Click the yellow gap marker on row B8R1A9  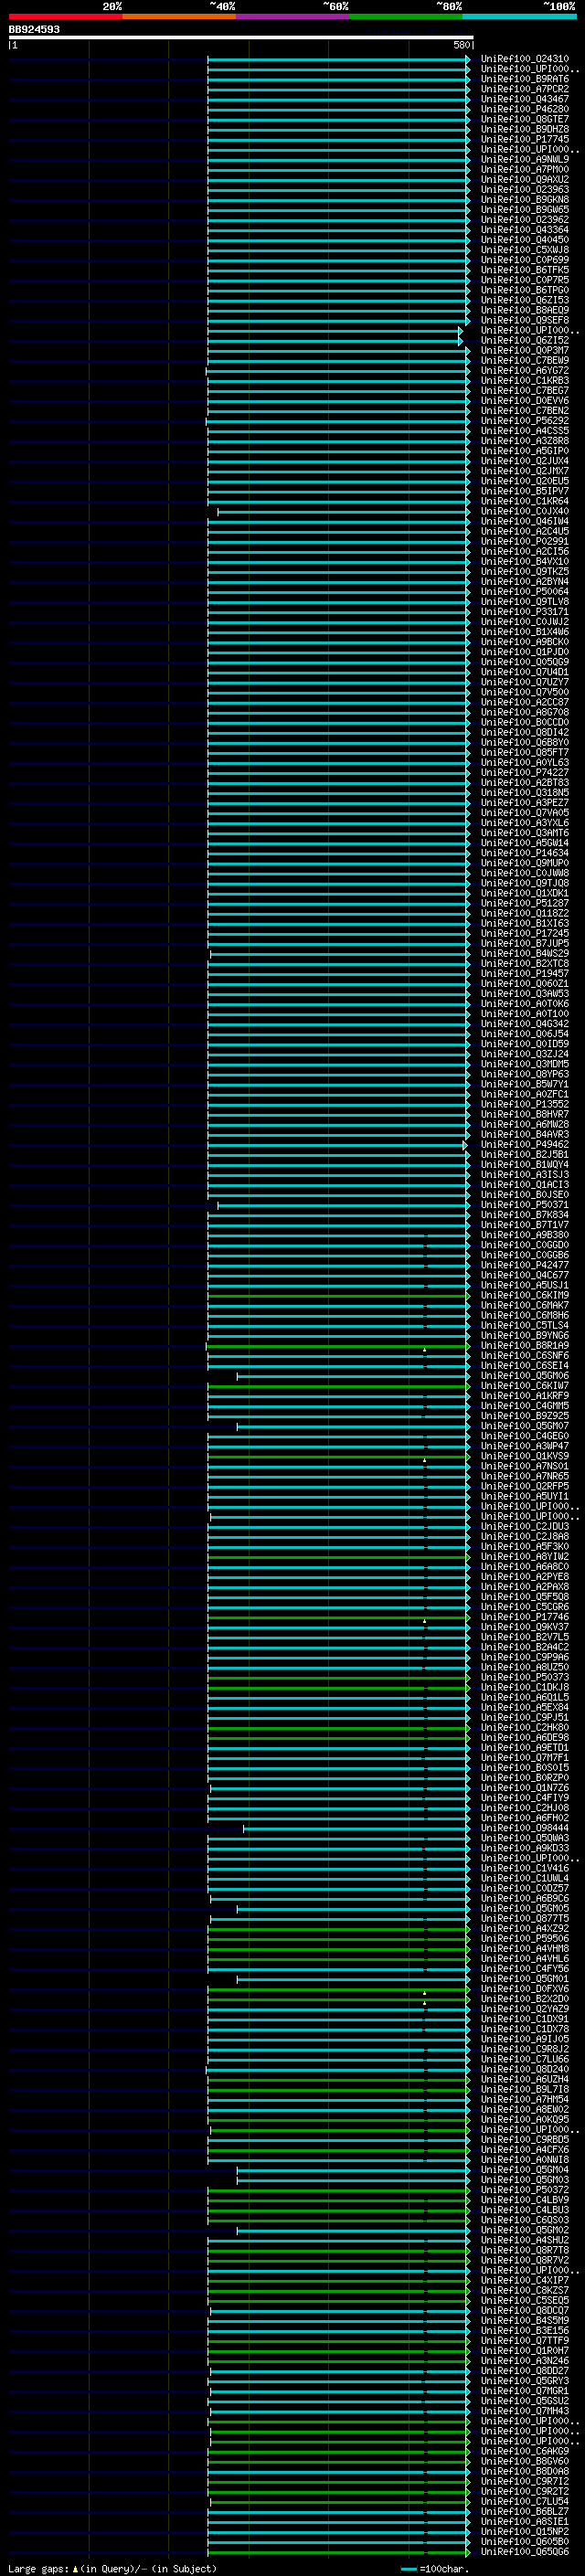point(424,1349)
